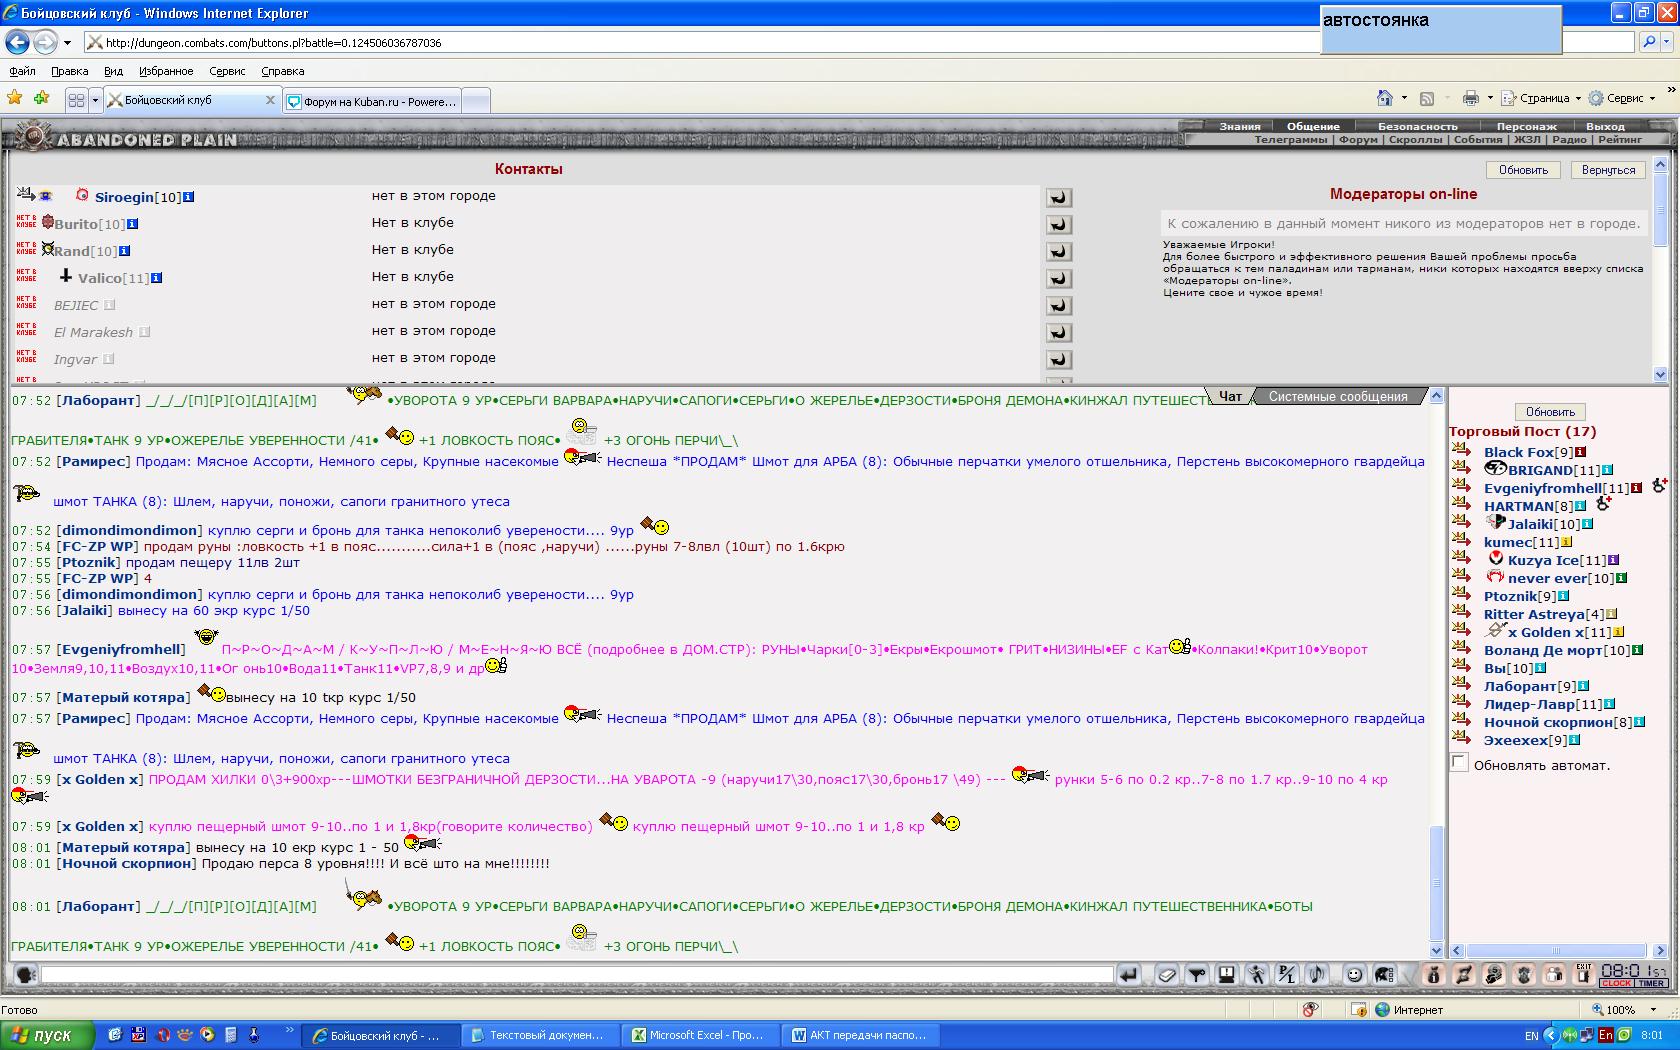
Task: Click reply arrow button in Ingvar row
Action: click(x=1058, y=360)
